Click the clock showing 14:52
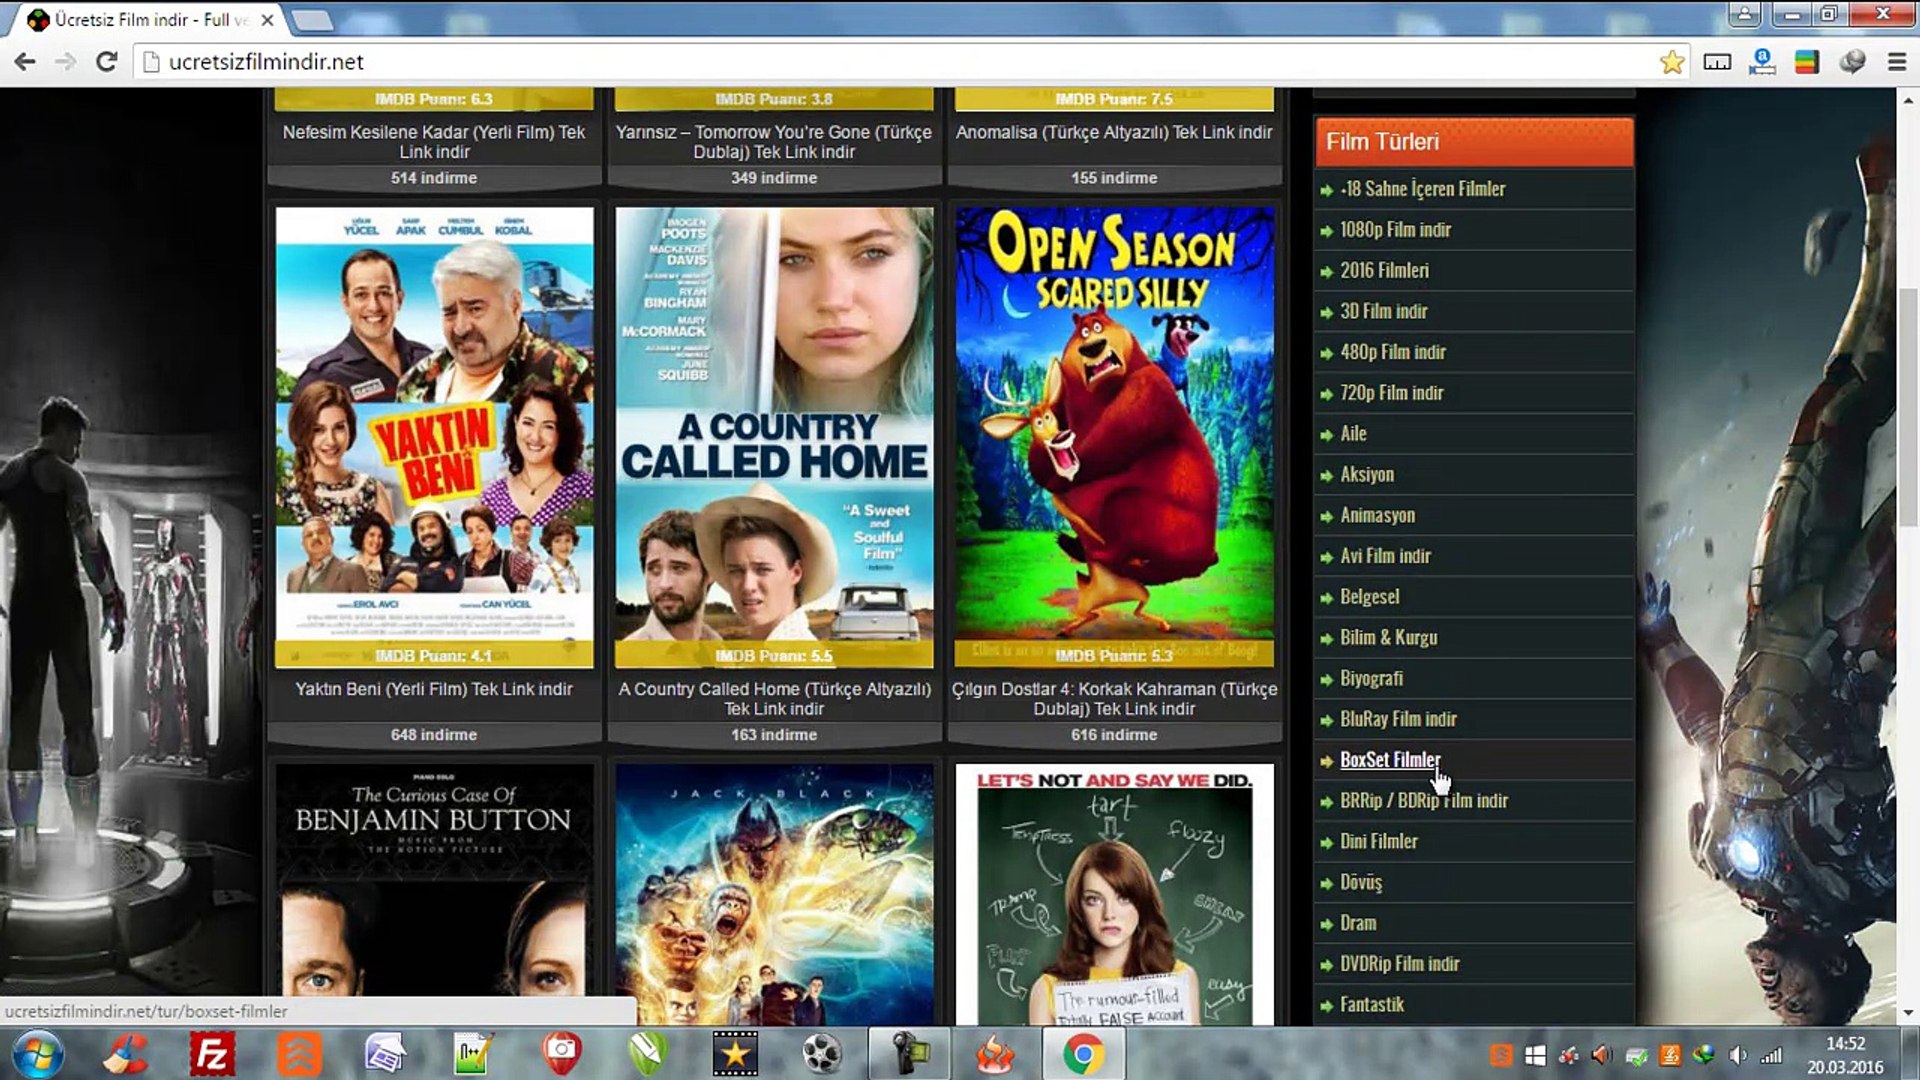 [1845, 1044]
